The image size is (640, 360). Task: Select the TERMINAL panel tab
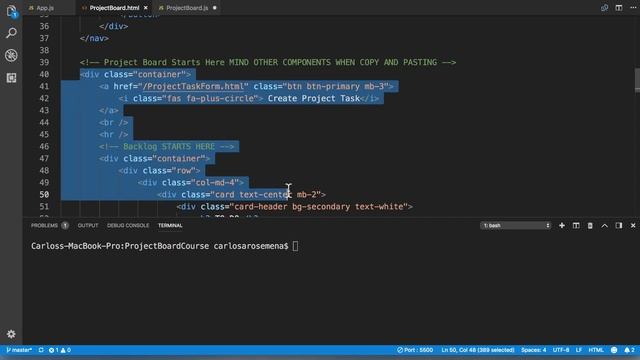[x=170, y=225]
